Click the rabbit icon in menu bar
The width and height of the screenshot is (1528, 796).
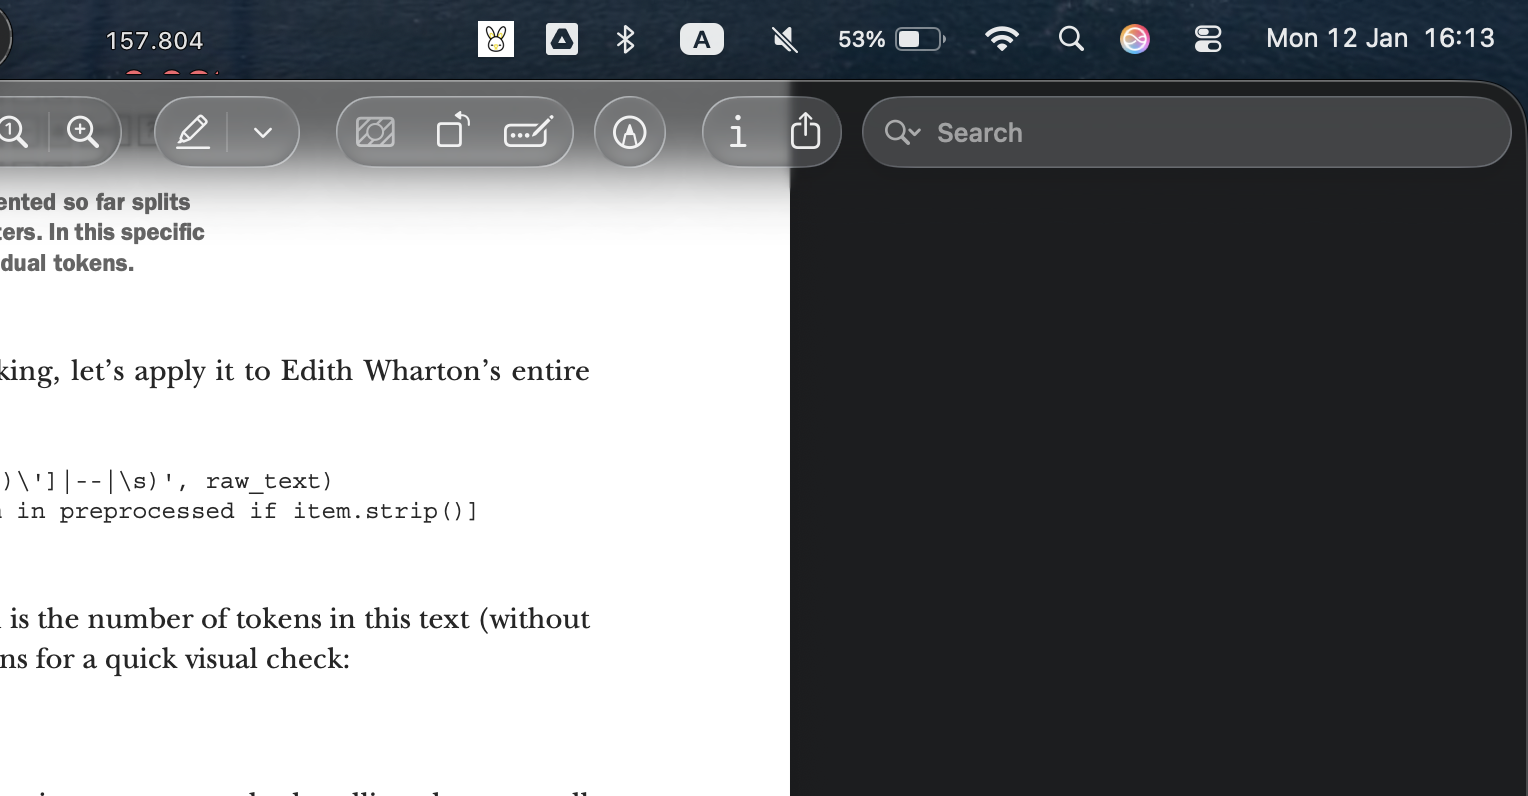tap(495, 39)
